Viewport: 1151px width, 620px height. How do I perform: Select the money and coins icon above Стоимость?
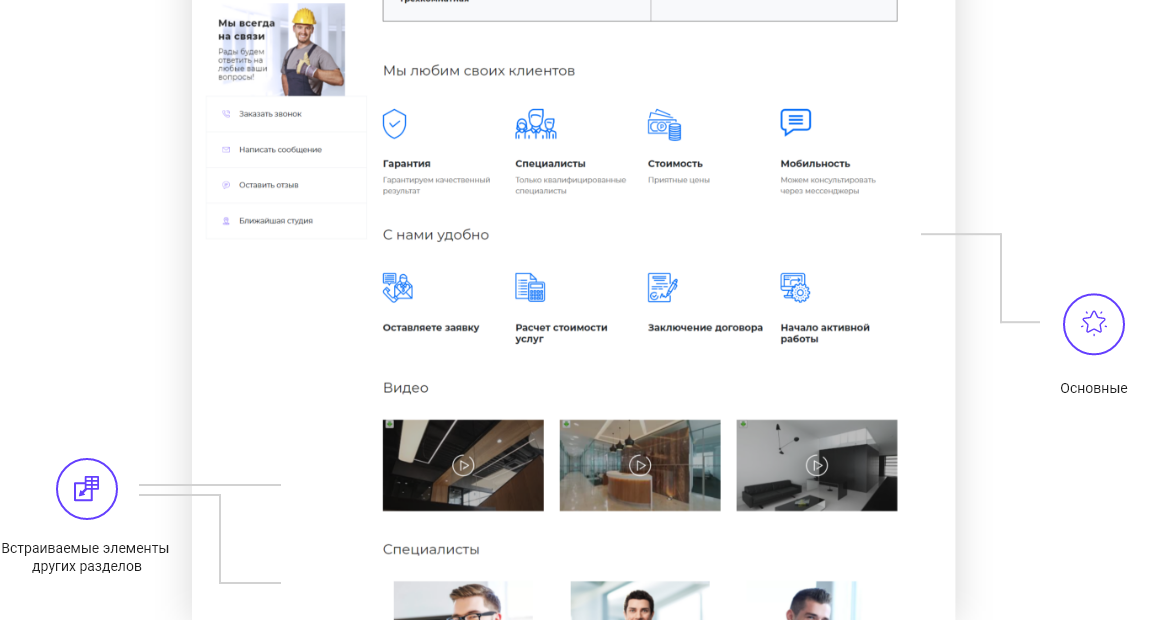pyautogui.click(x=664, y=125)
